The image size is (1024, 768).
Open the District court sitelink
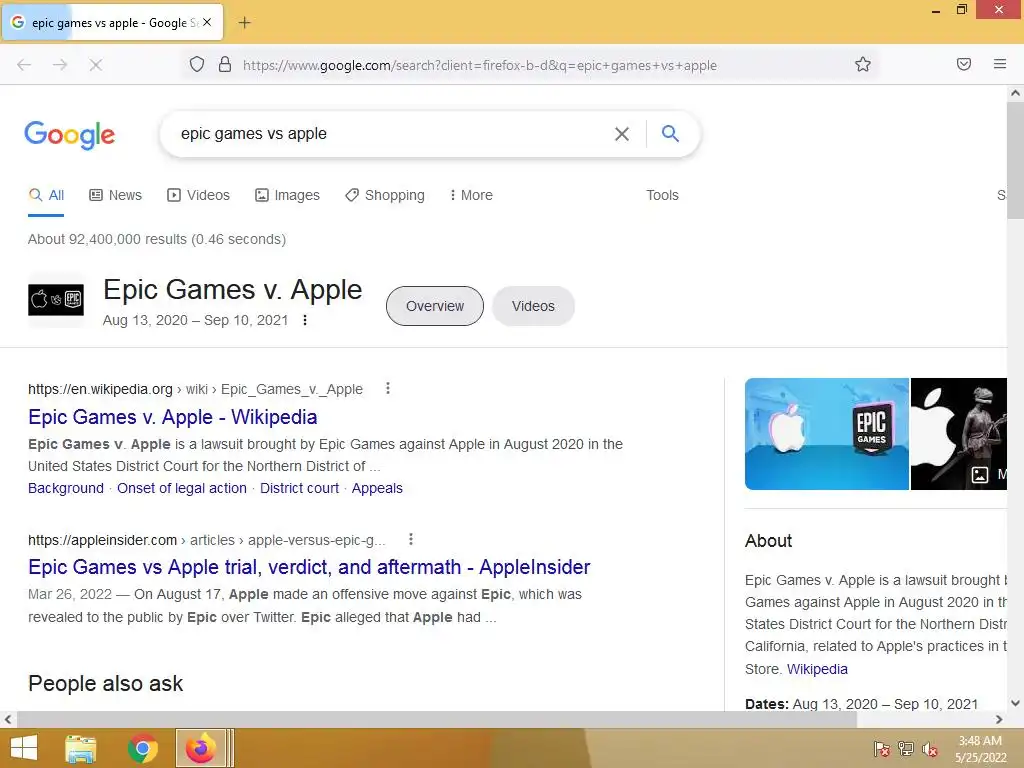click(x=299, y=488)
